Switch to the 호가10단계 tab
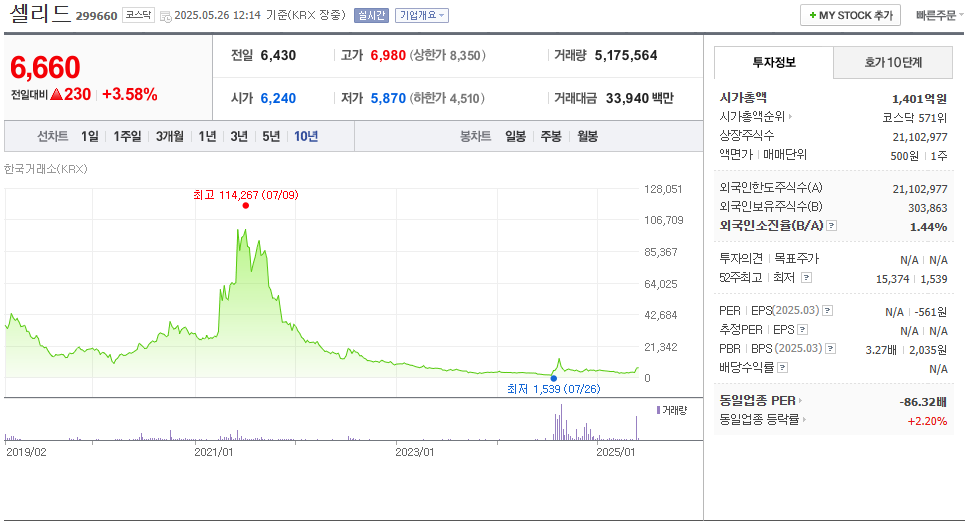 892,62
